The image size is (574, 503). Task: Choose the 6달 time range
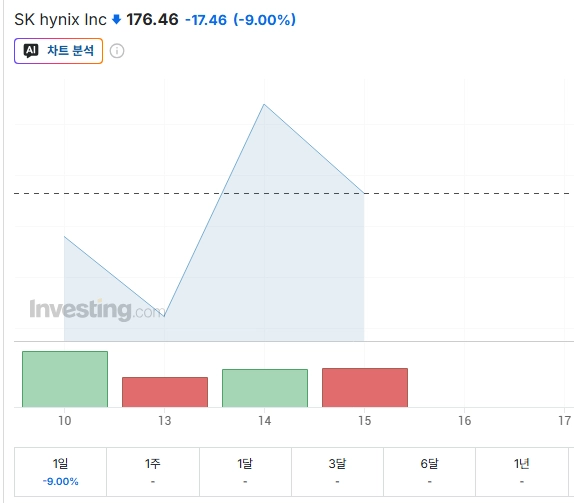pyautogui.click(x=429, y=472)
